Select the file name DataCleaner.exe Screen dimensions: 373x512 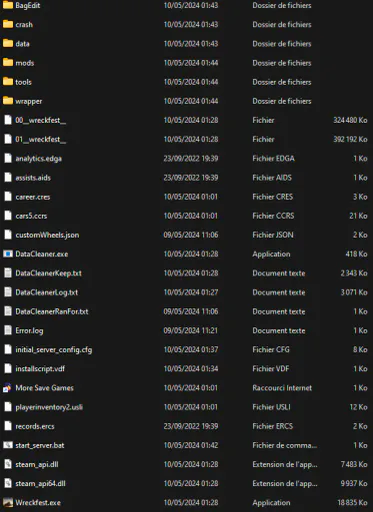[x=42, y=254]
